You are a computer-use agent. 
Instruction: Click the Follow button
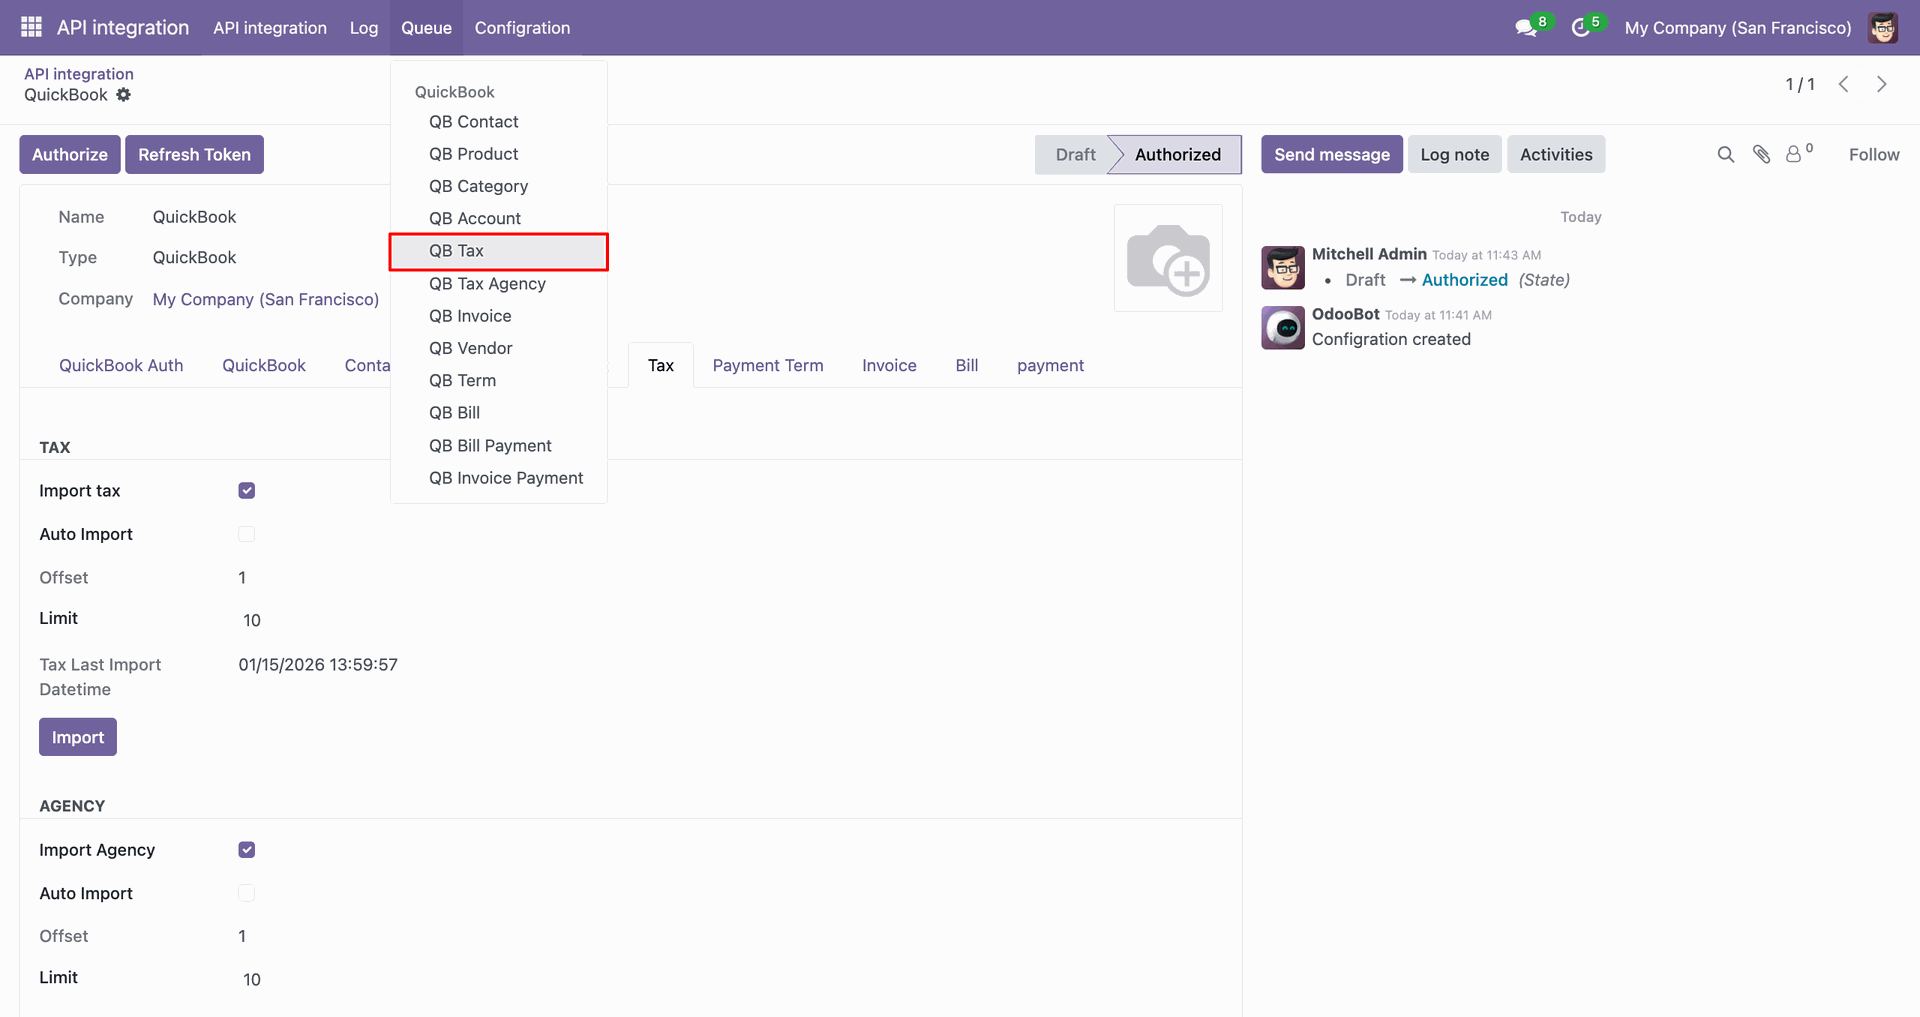1874,154
